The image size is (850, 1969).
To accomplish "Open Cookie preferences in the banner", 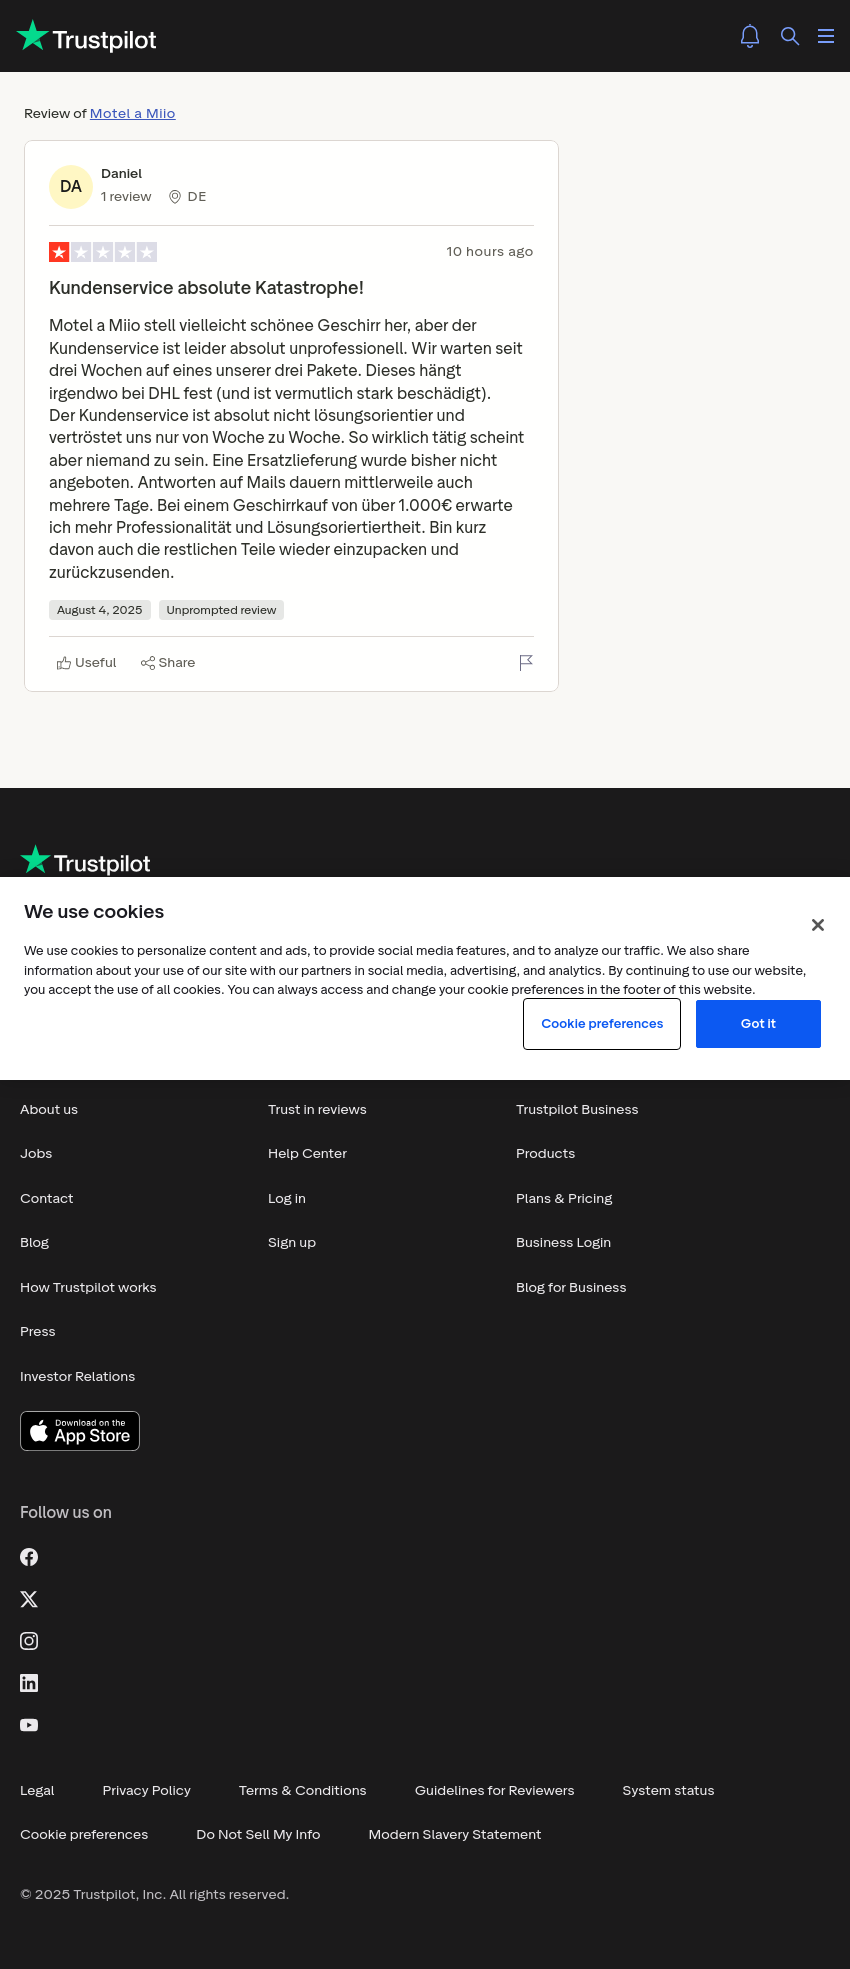I will pos(602,1024).
